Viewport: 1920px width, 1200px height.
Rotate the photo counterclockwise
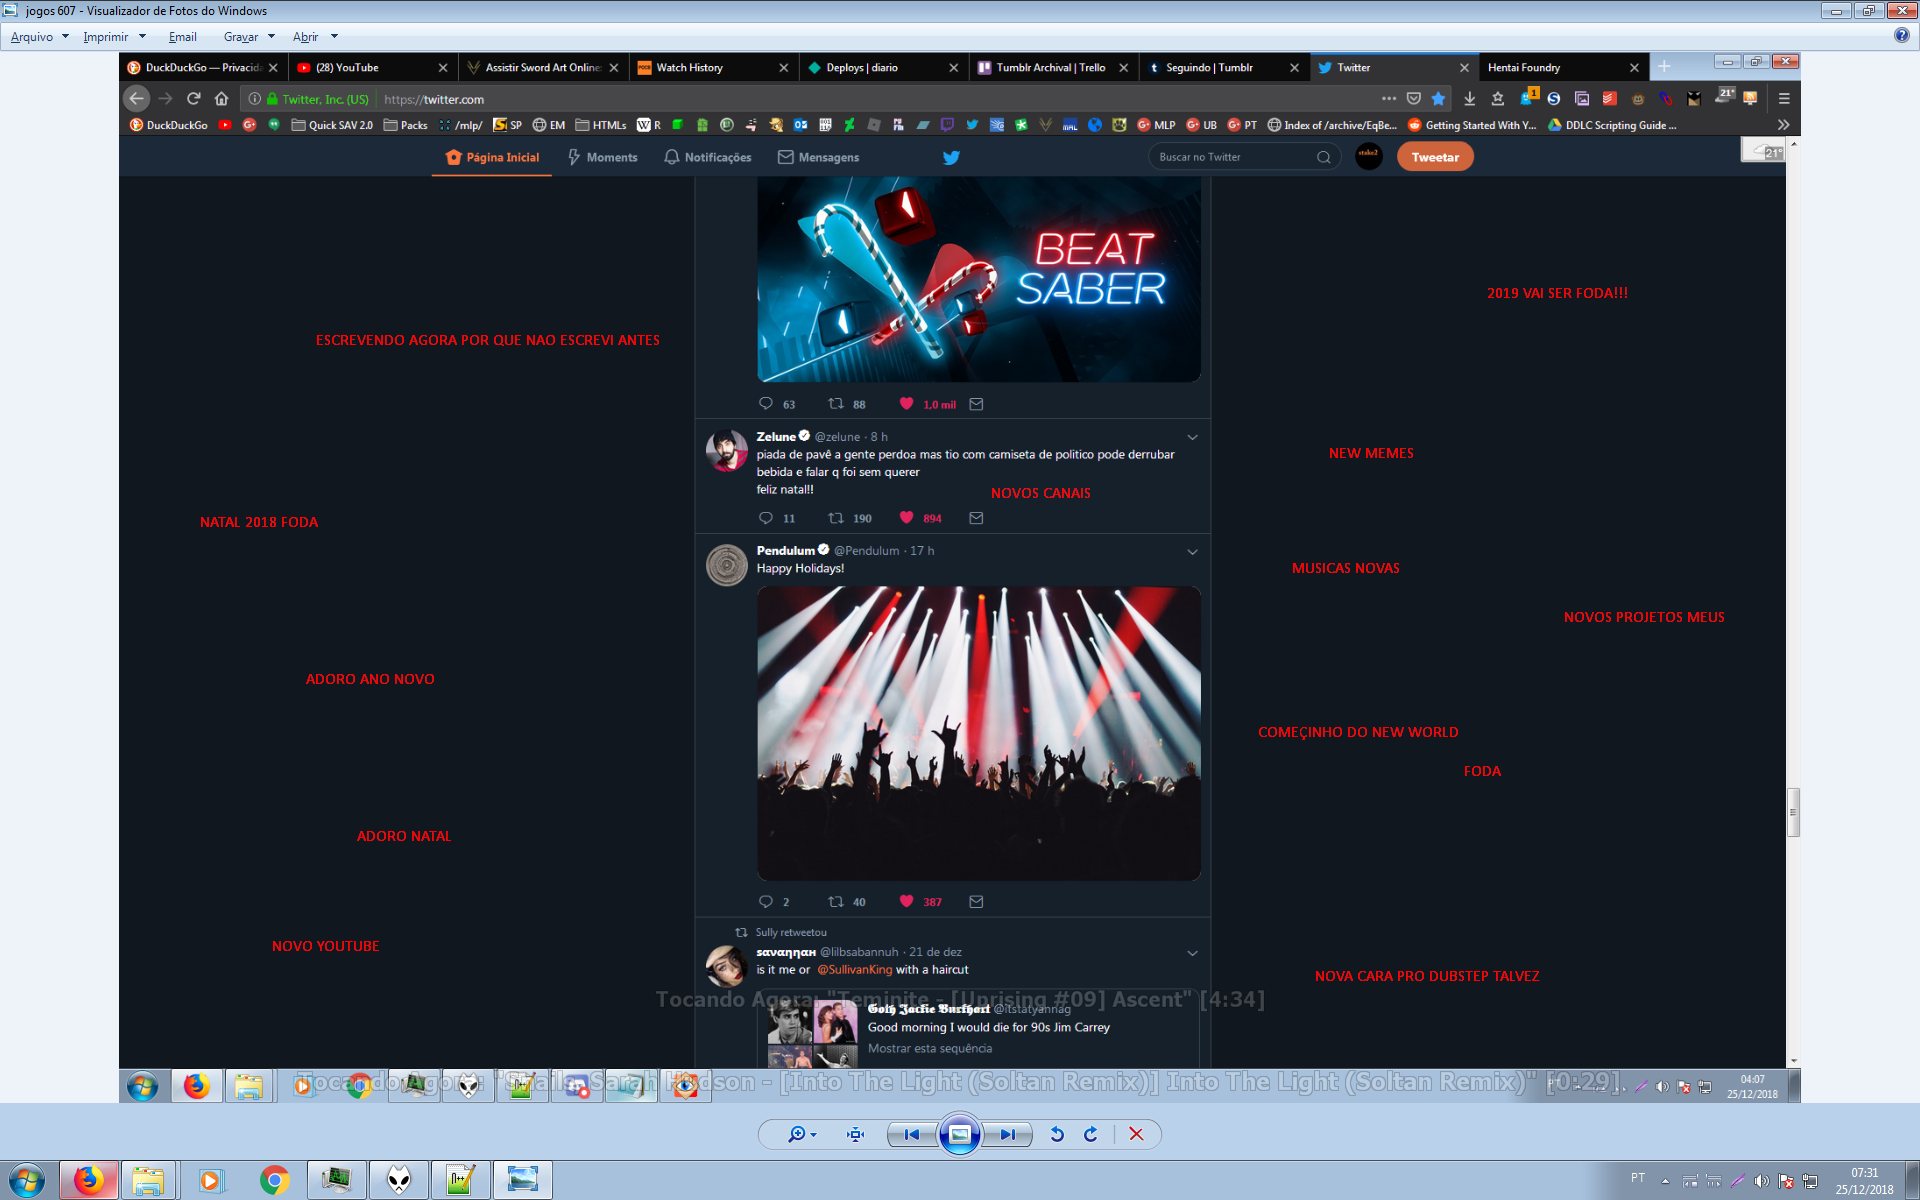pos(1057,1134)
